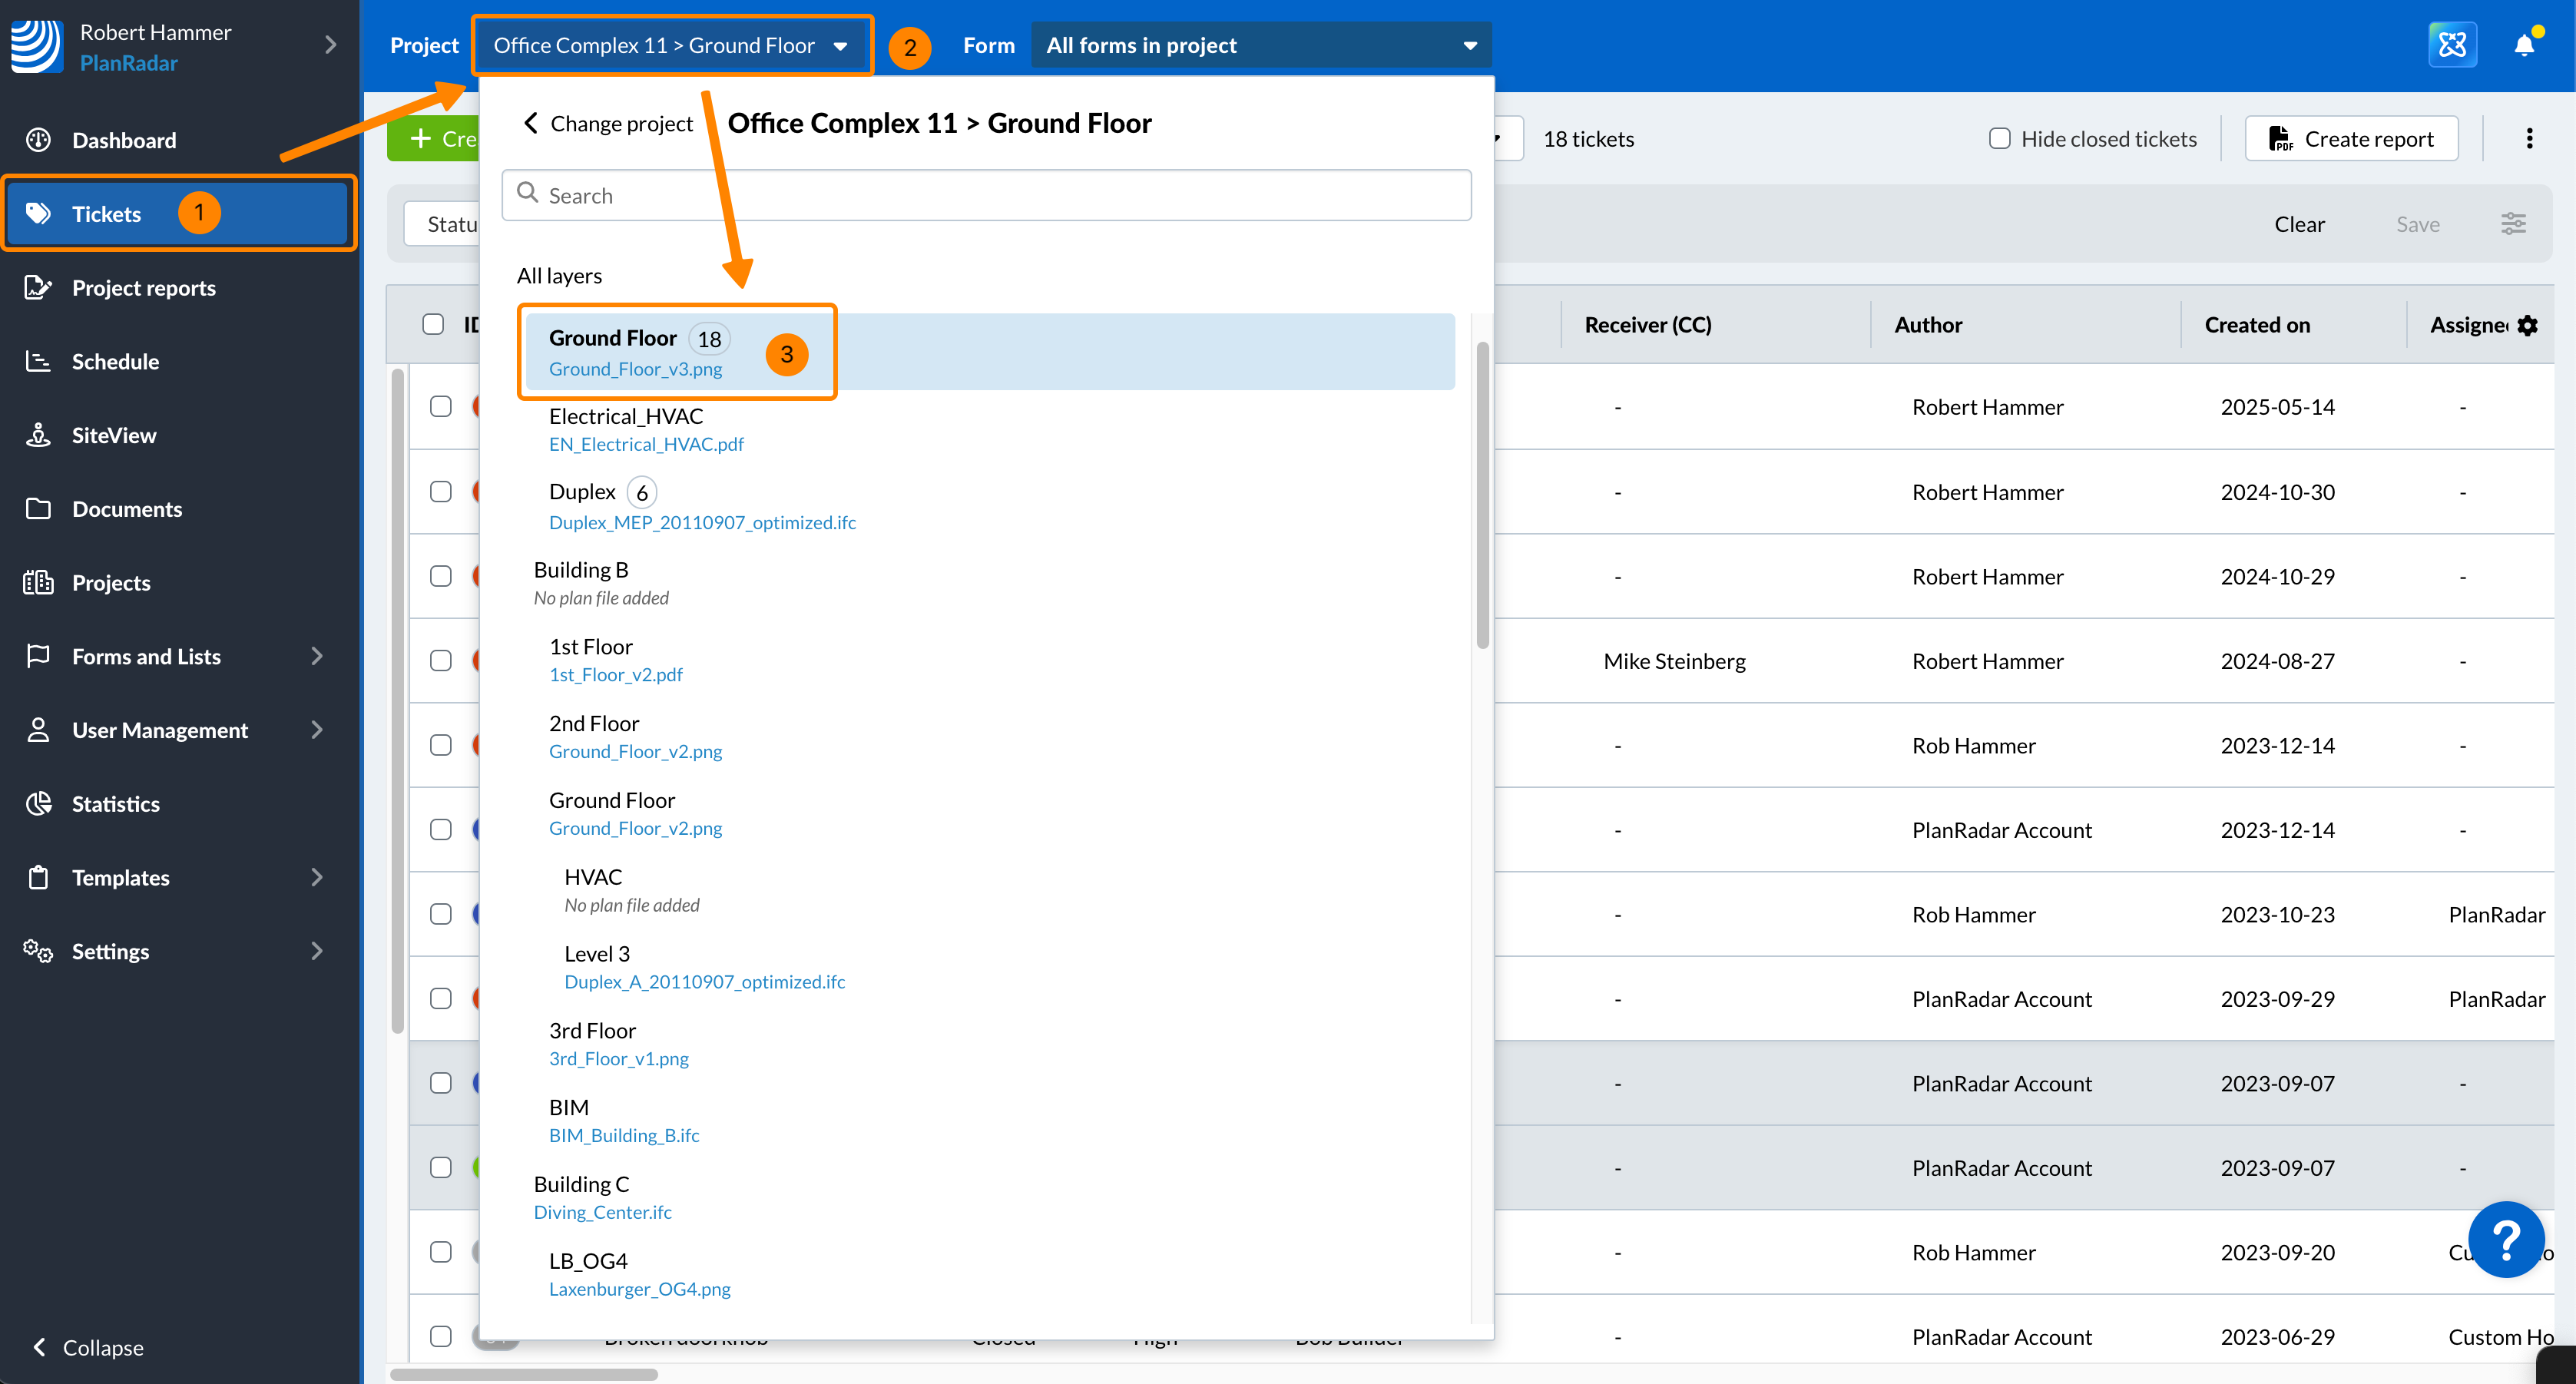The height and width of the screenshot is (1384, 2576).
Task: Open the Dashboard page from sidebar
Action: tap(123, 140)
